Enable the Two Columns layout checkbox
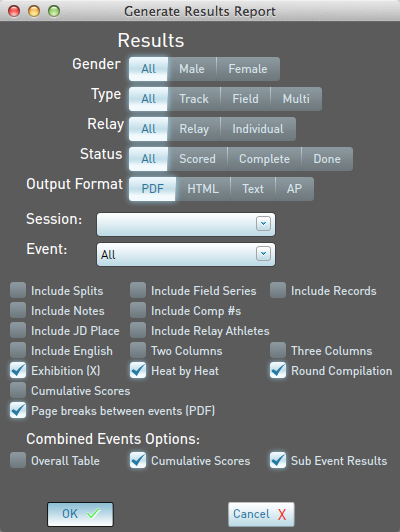Image resolution: width=400 pixels, height=532 pixels. tap(138, 350)
